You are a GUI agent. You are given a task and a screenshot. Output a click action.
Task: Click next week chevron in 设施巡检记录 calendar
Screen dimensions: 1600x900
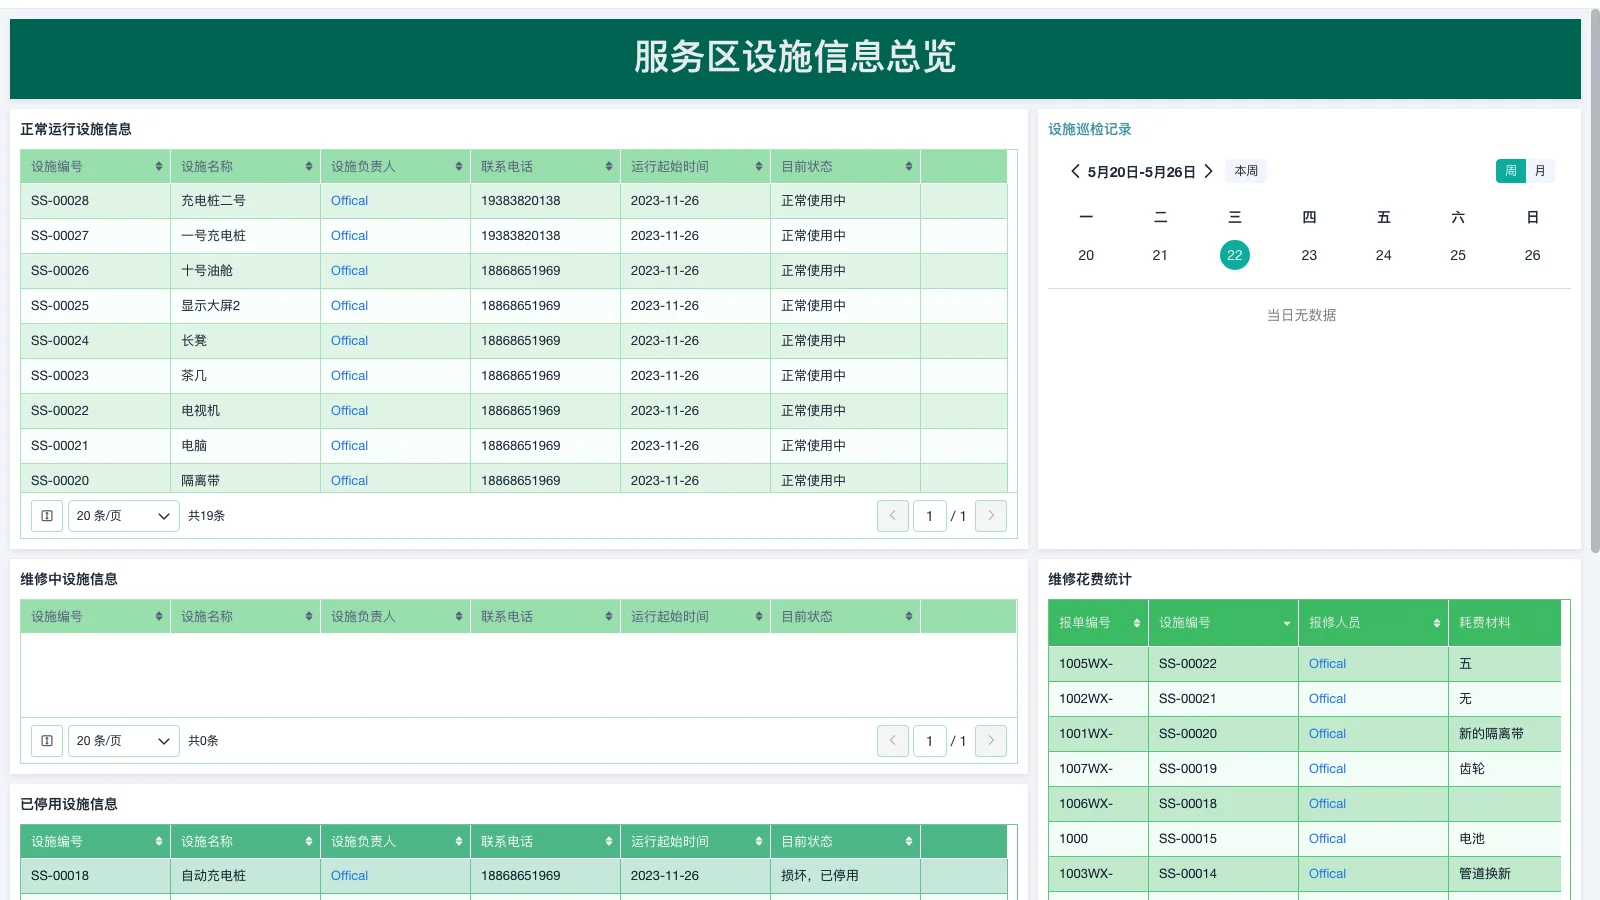coord(1209,171)
